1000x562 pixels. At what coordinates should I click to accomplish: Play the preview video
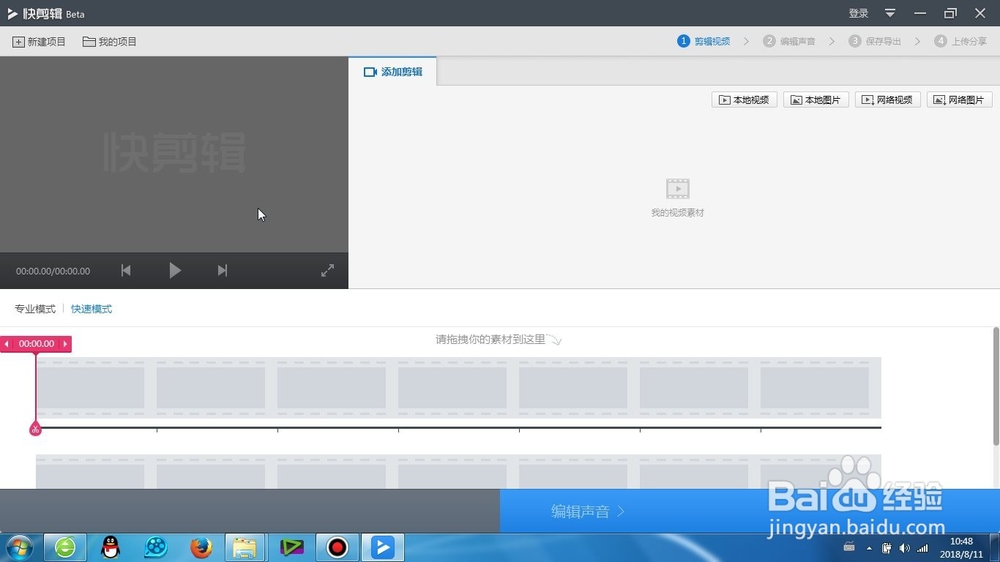(175, 270)
